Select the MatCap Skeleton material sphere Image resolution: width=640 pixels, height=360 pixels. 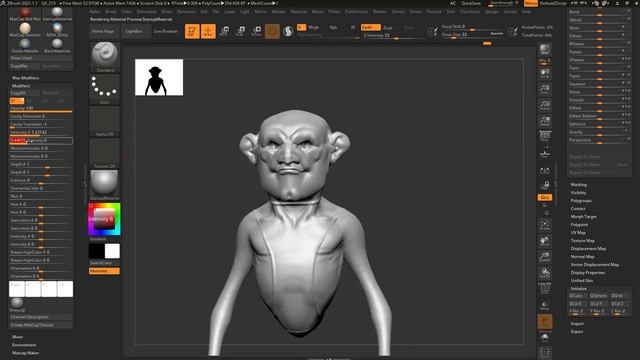(25, 28)
